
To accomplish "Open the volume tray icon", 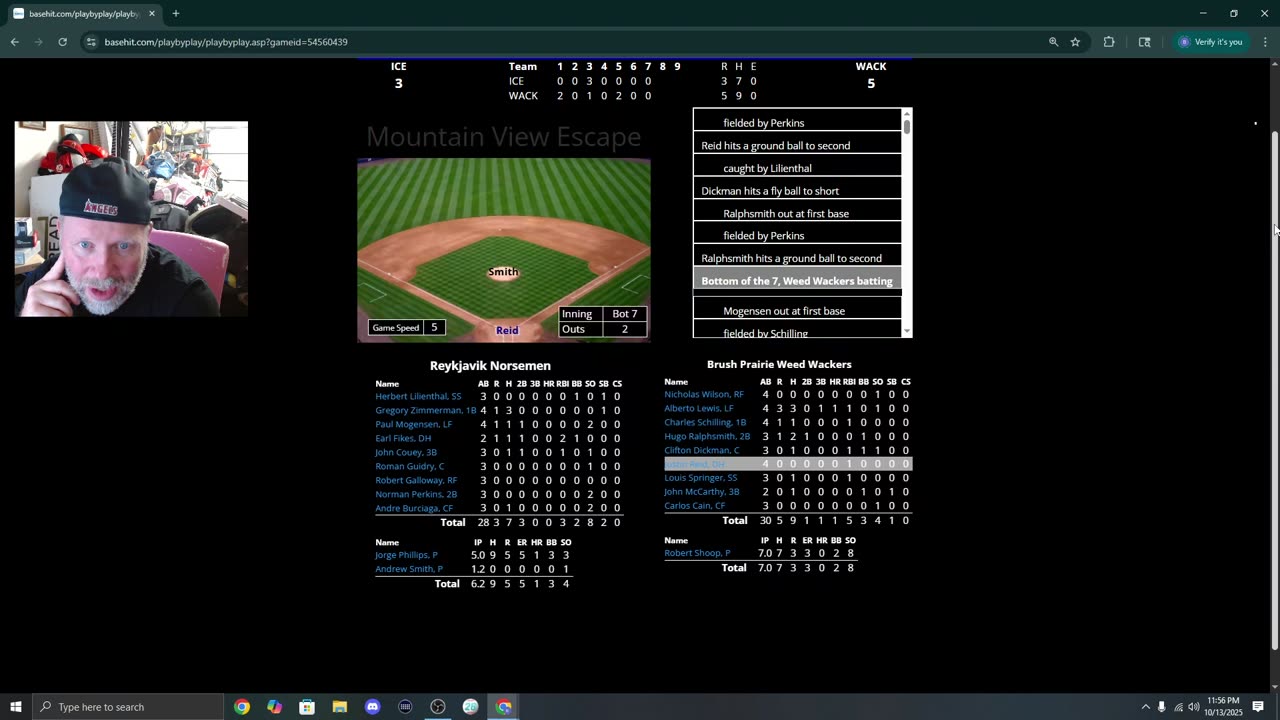I will [x=1194, y=707].
